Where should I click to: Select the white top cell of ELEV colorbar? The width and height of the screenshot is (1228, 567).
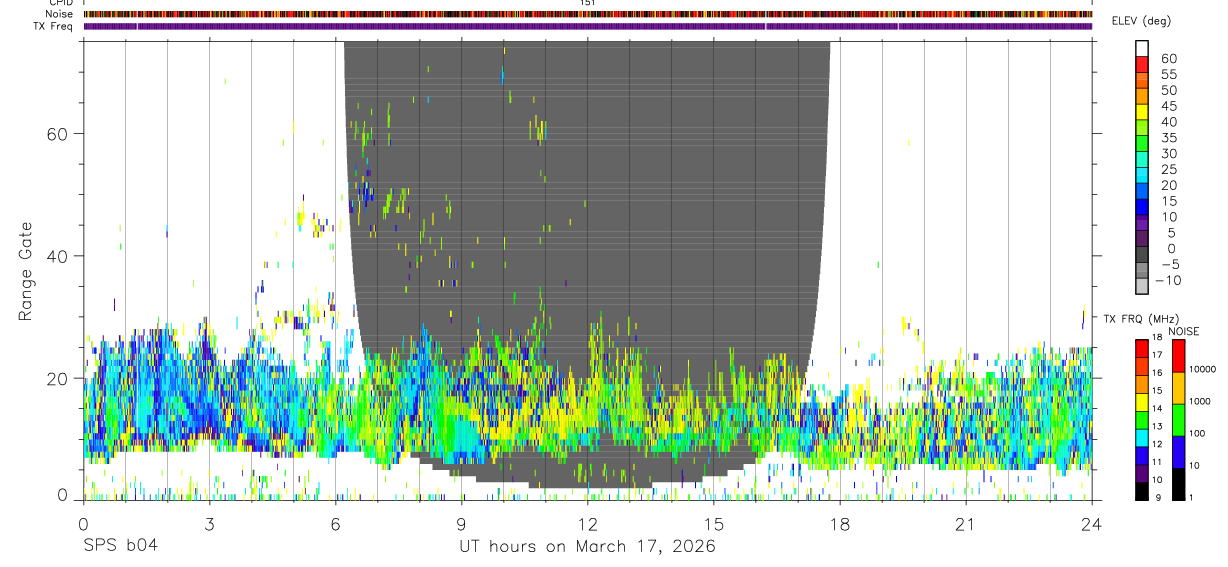click(x=1142, y=48)
